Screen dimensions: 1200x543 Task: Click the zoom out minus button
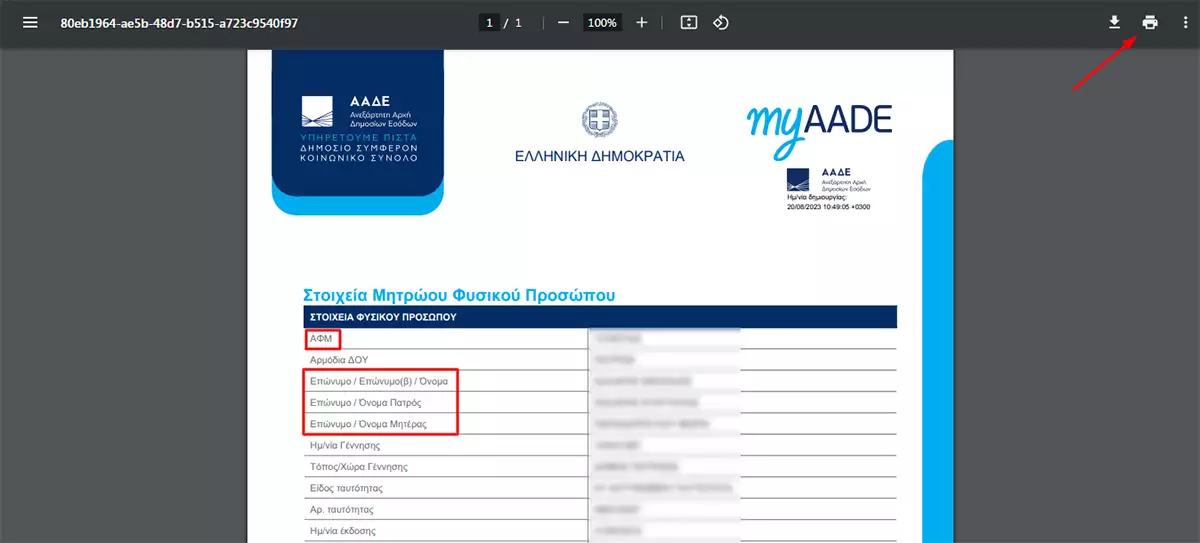coord(563,23)
